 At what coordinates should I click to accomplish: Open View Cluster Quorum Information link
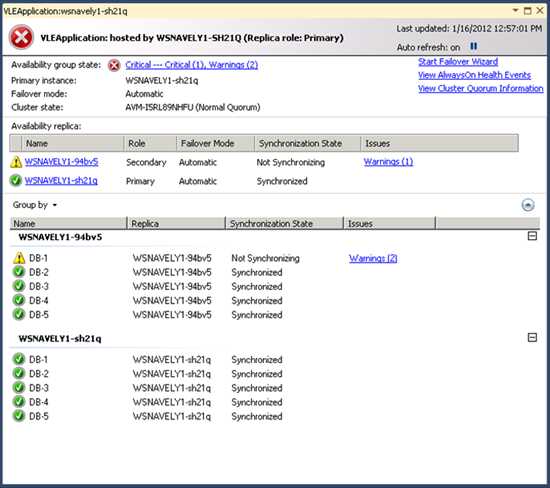click(x=481, y=88)
